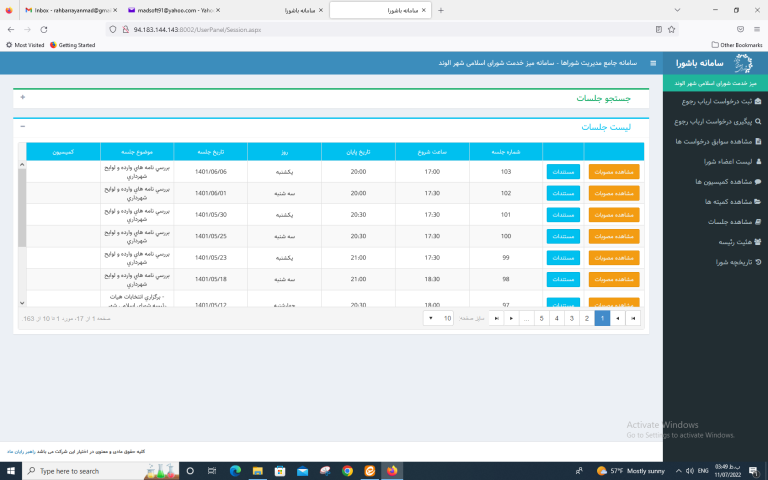The image size is (768, 480).
Task: Click the table's vertical scrollbar down arrow
Action: pyautogui.click(x=22, y=302)
